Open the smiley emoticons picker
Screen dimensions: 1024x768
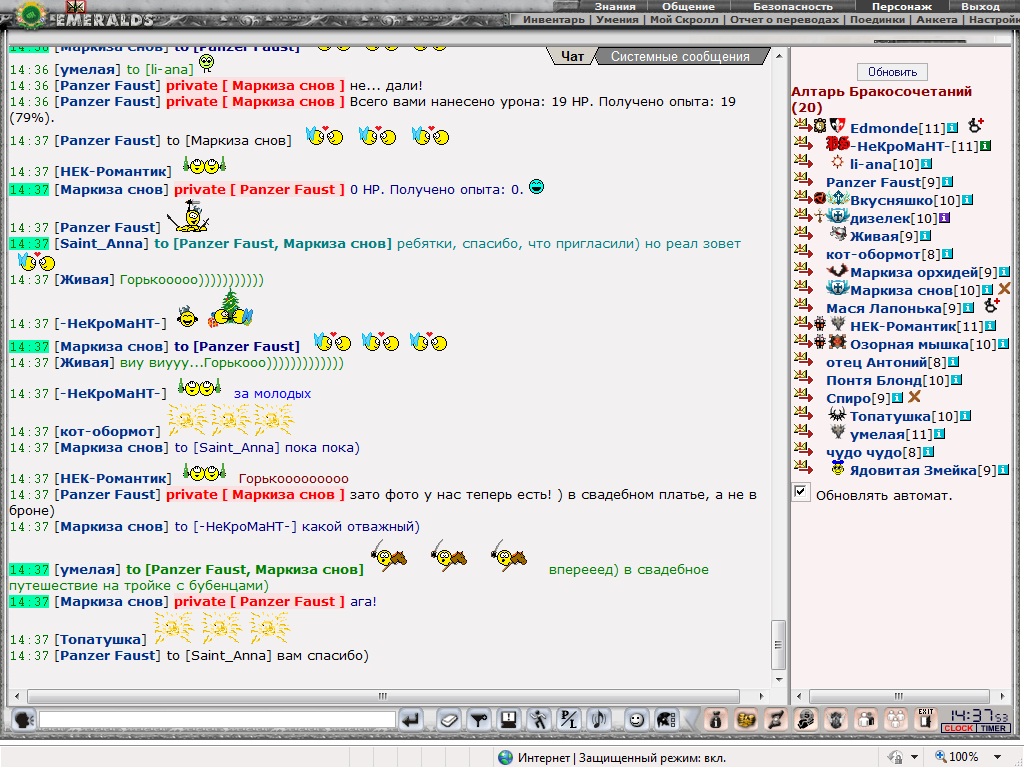tap(636, 720)
